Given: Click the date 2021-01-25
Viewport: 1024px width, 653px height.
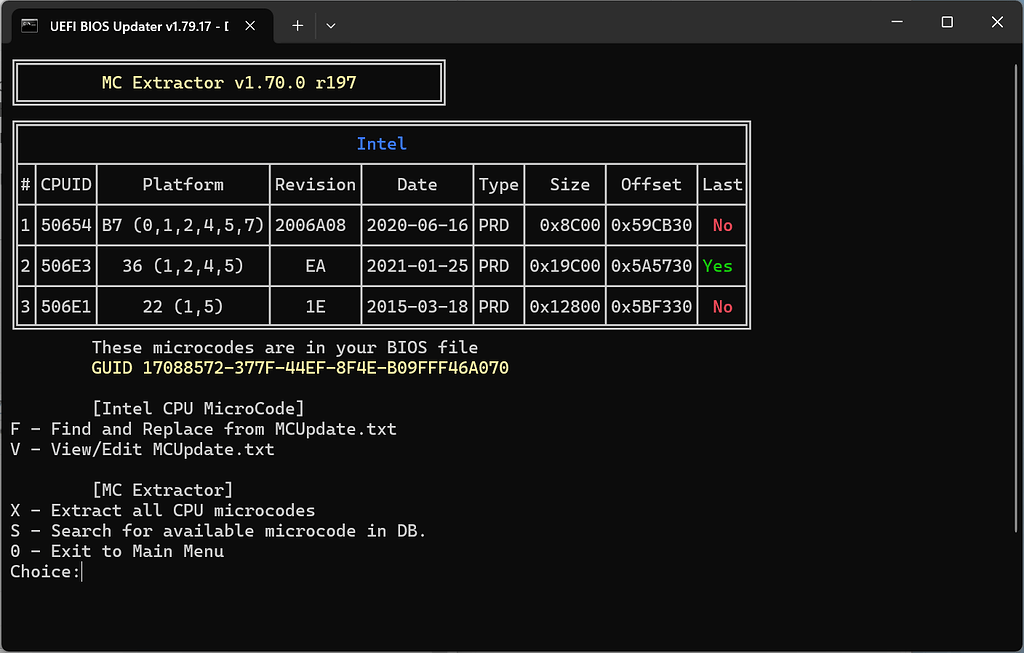Looking at the screenshot, I should point(417,266).
